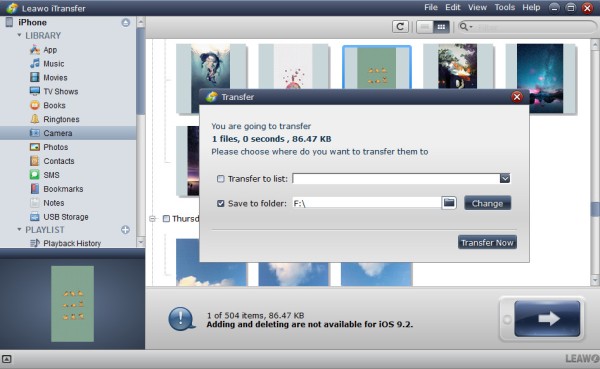Uncheck the Save to folder checkbox
This screenshot has height=369, width=600.
[221, 203]
